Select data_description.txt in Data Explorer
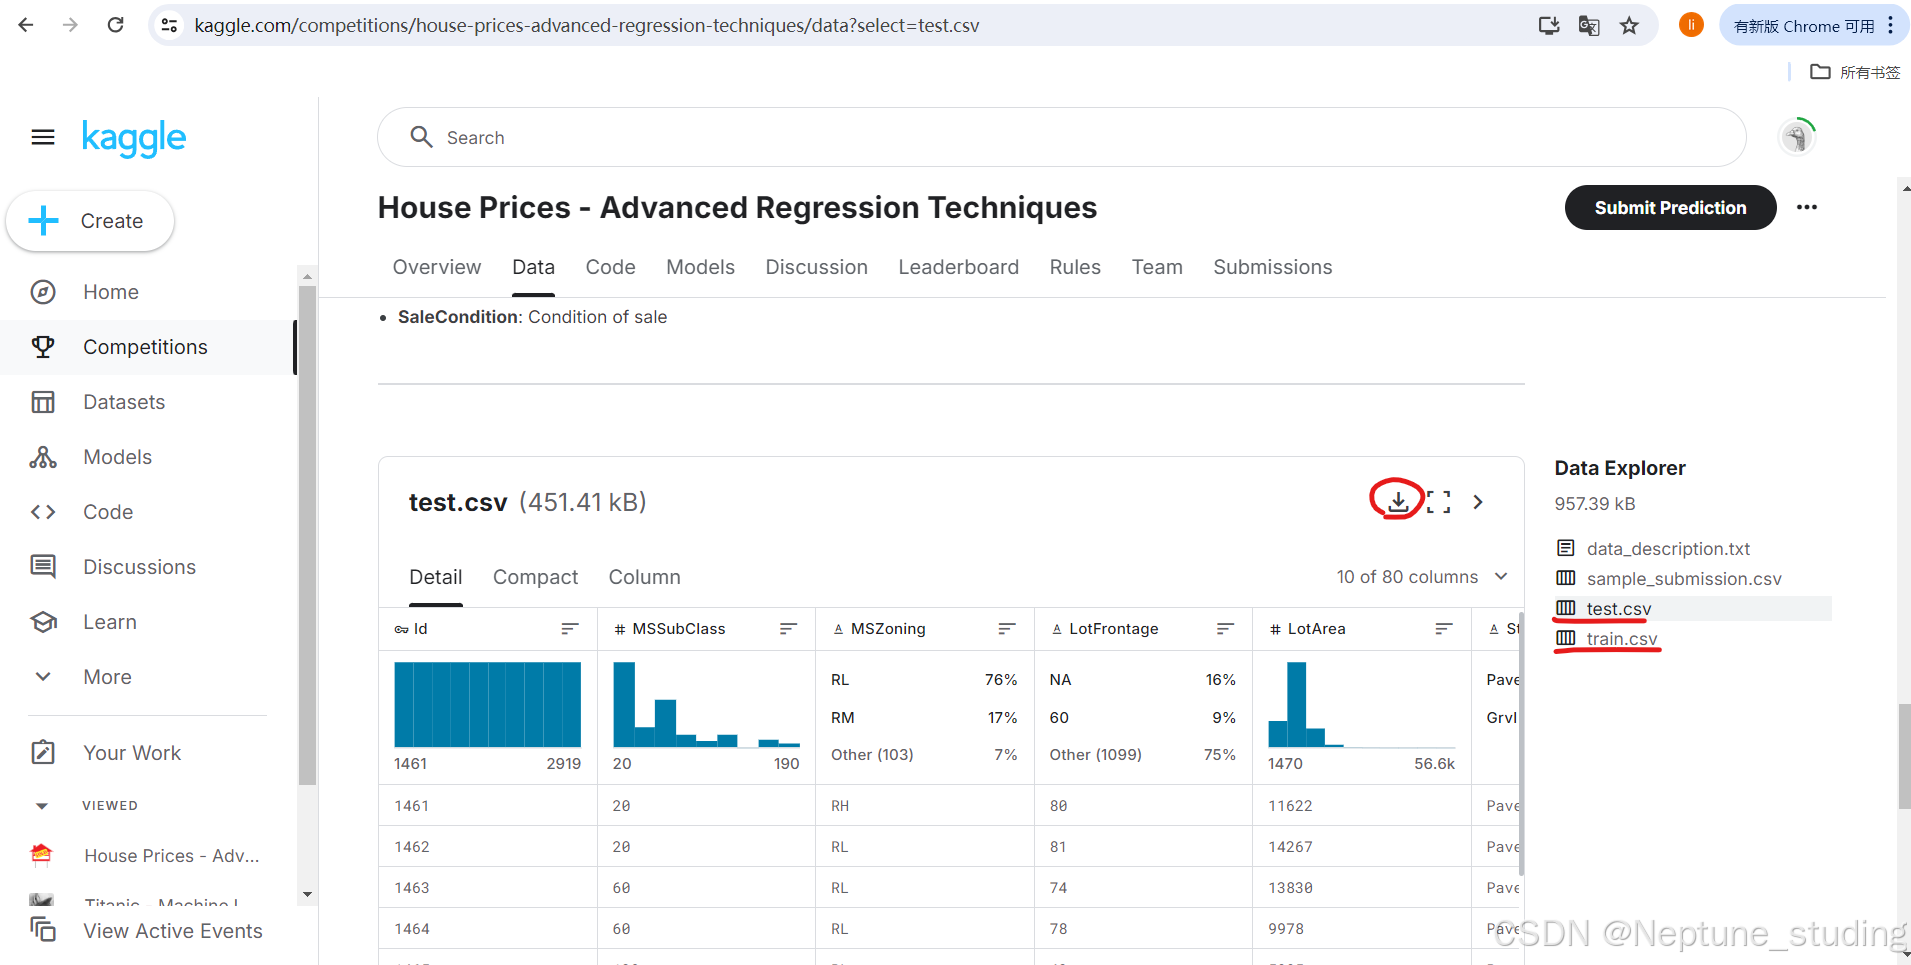The height and width of the screenshot is (965, 1911). pyautogui.click(x=1668, y=549)
